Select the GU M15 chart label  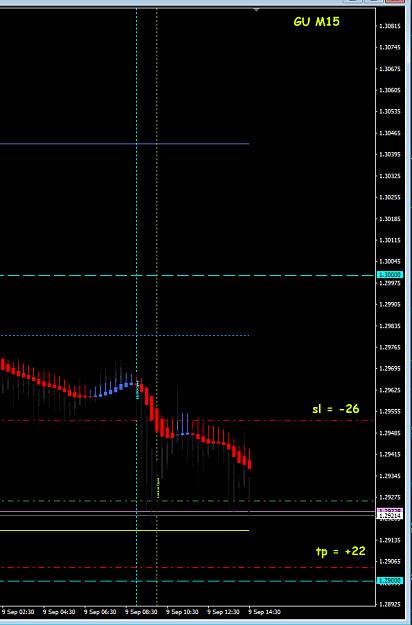[x=316, y=22]
